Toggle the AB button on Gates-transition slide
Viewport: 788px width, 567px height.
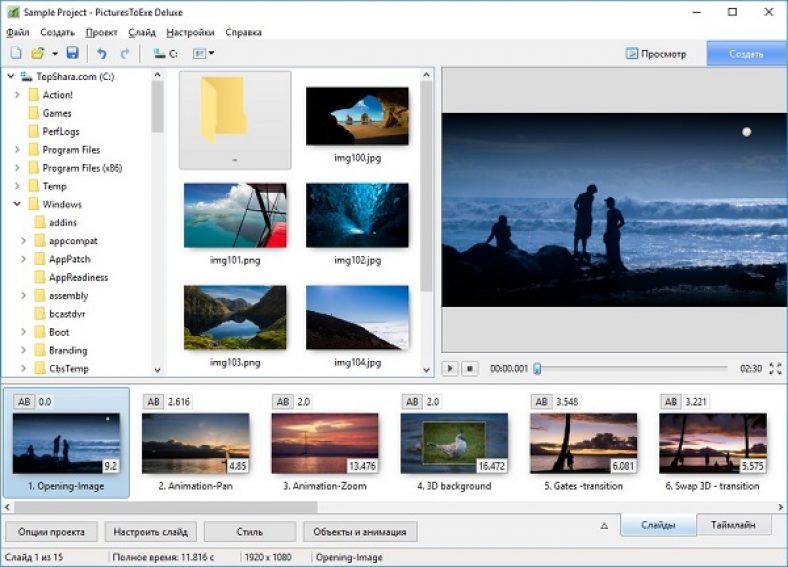(x=541, y=401)
